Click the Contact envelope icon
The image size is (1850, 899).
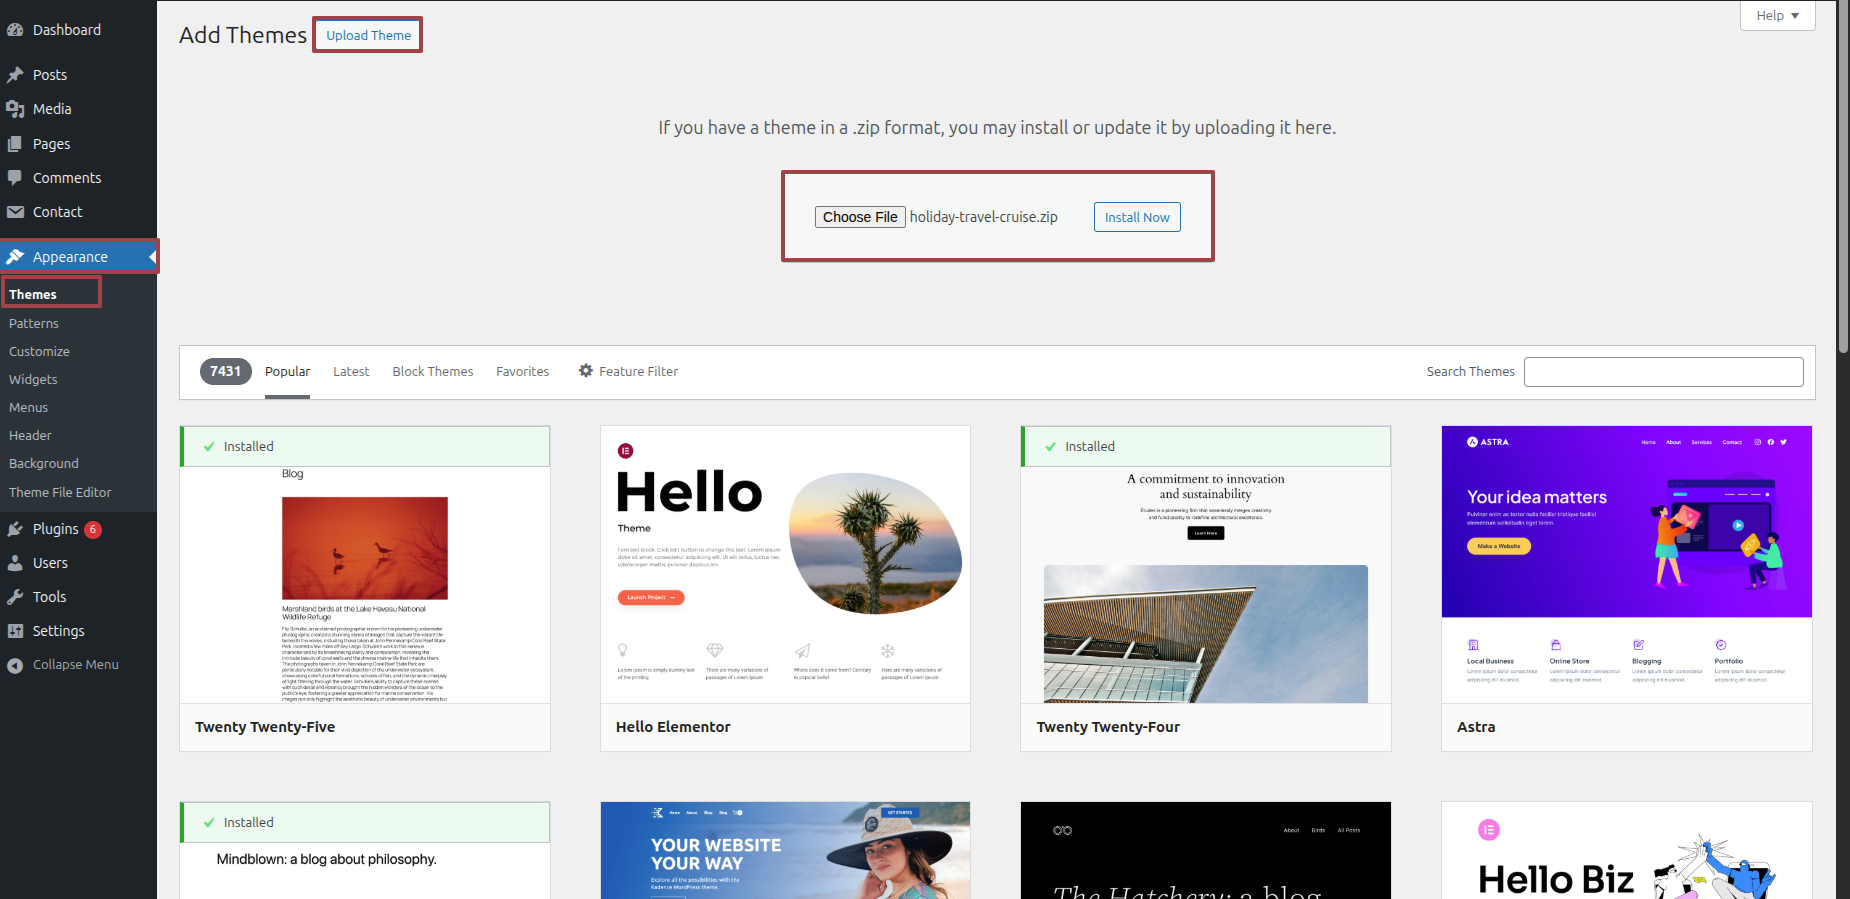coord(15,212)
